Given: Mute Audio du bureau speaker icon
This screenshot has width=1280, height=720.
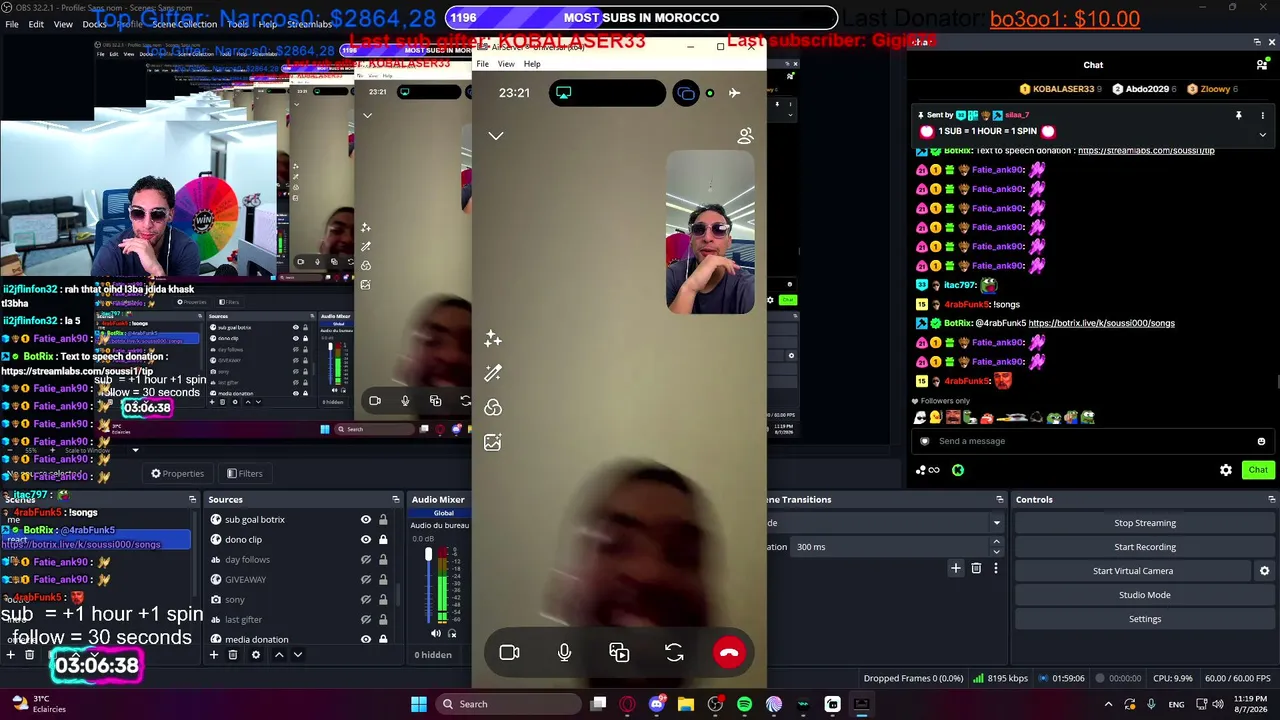Looking at the screenshot, I should point(435,633).
